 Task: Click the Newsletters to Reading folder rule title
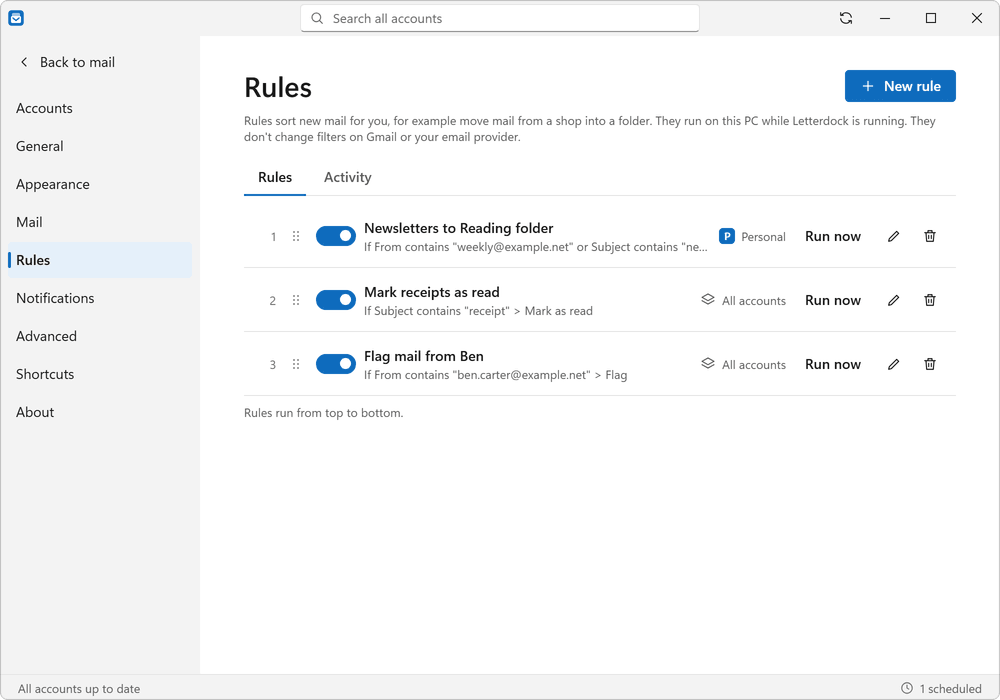[x=459, y=228]
